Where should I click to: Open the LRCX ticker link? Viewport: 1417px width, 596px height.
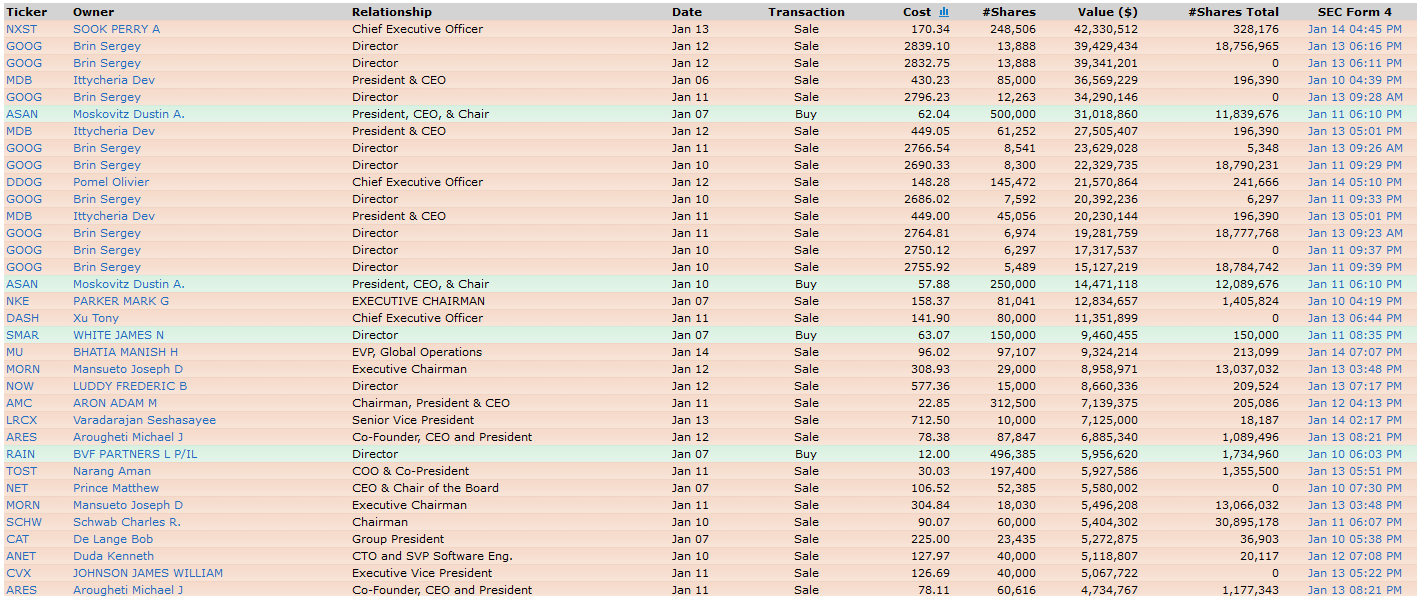tap(22, 420)
